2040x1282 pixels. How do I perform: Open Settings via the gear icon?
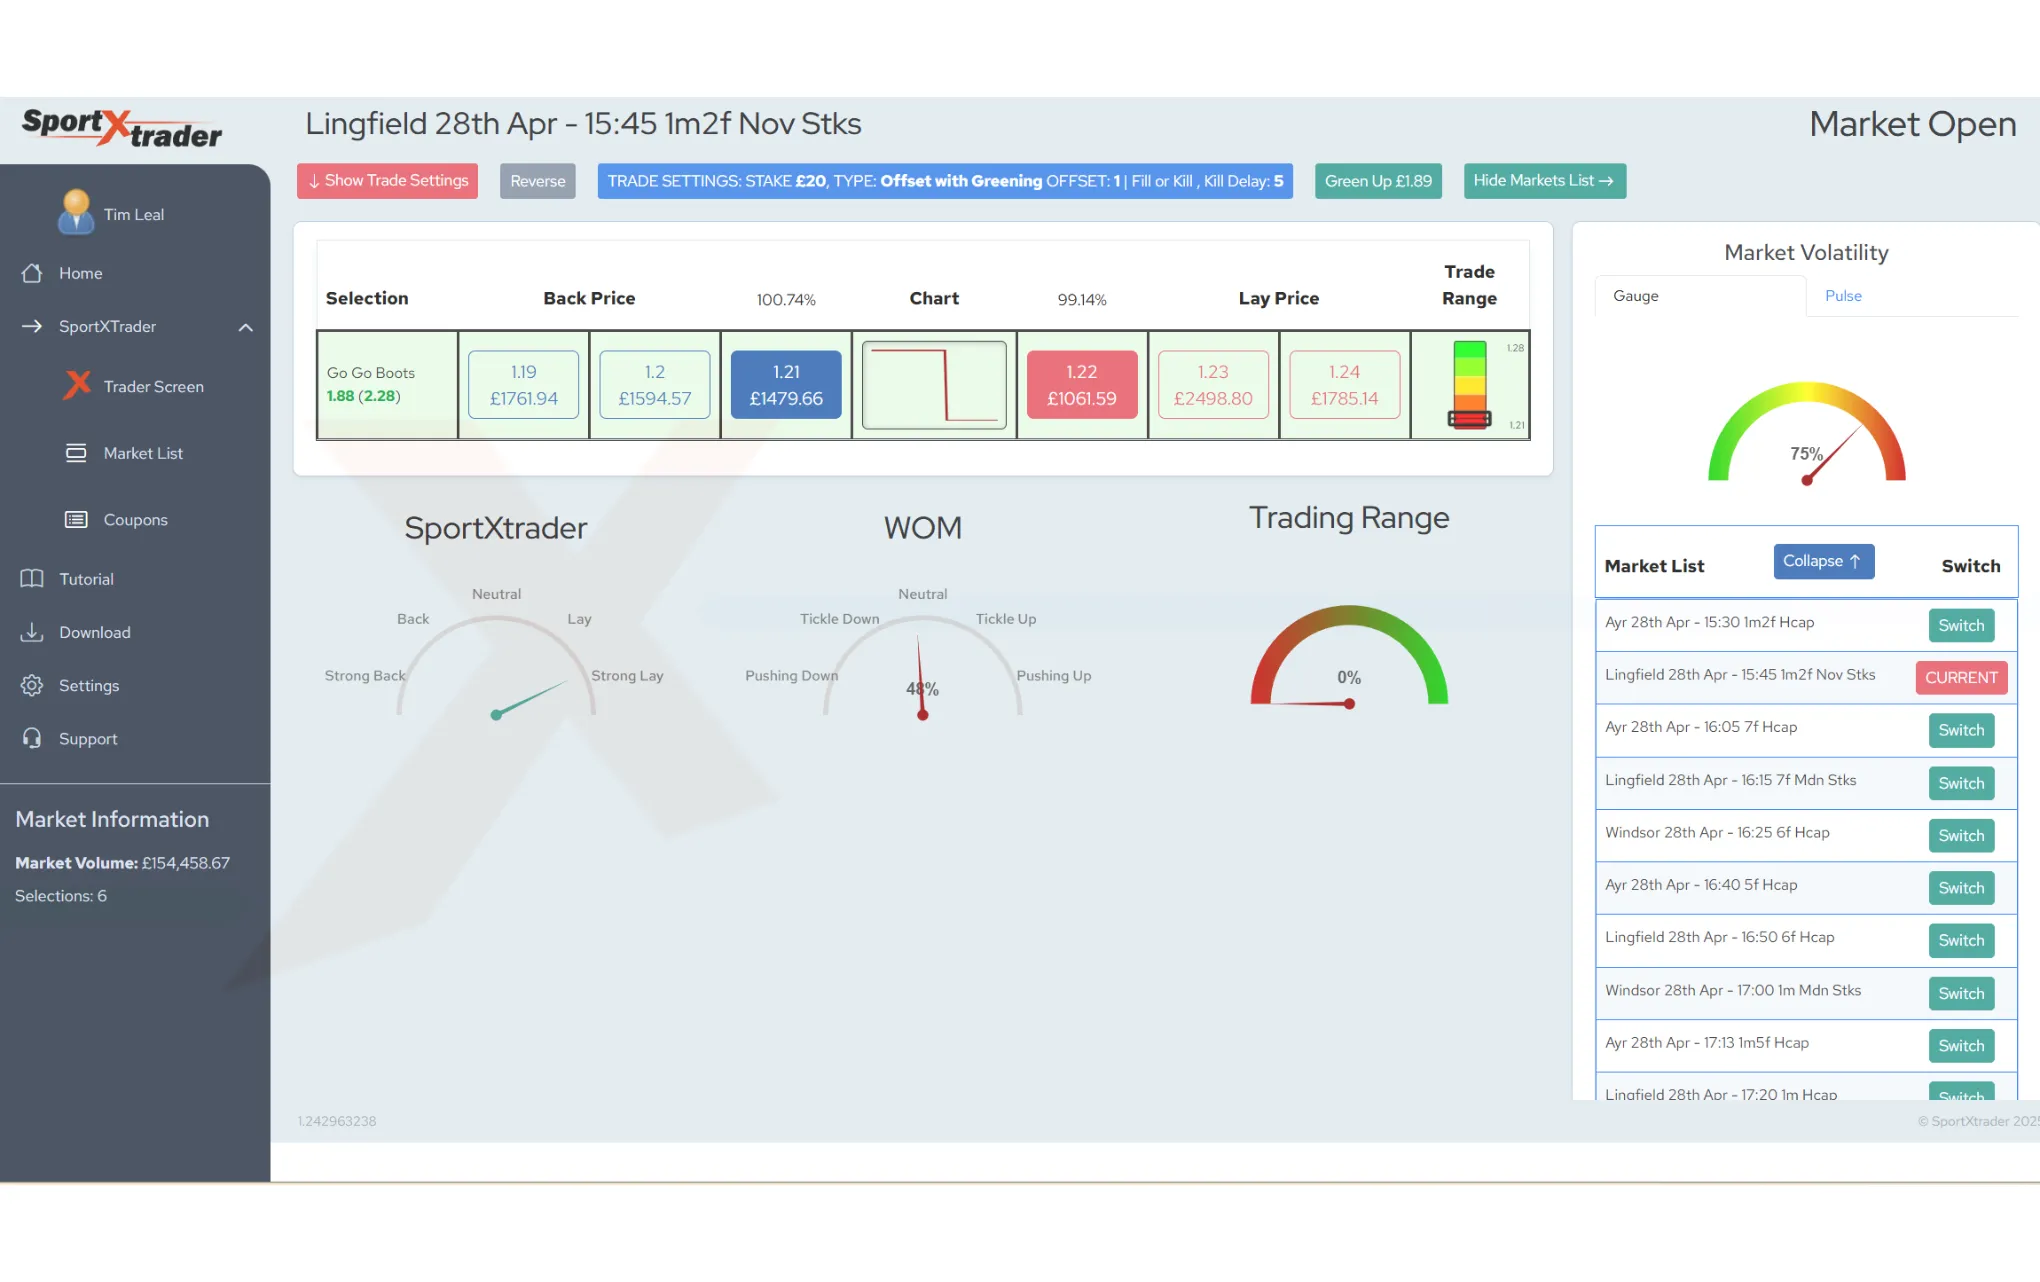[x=32, y=685]
